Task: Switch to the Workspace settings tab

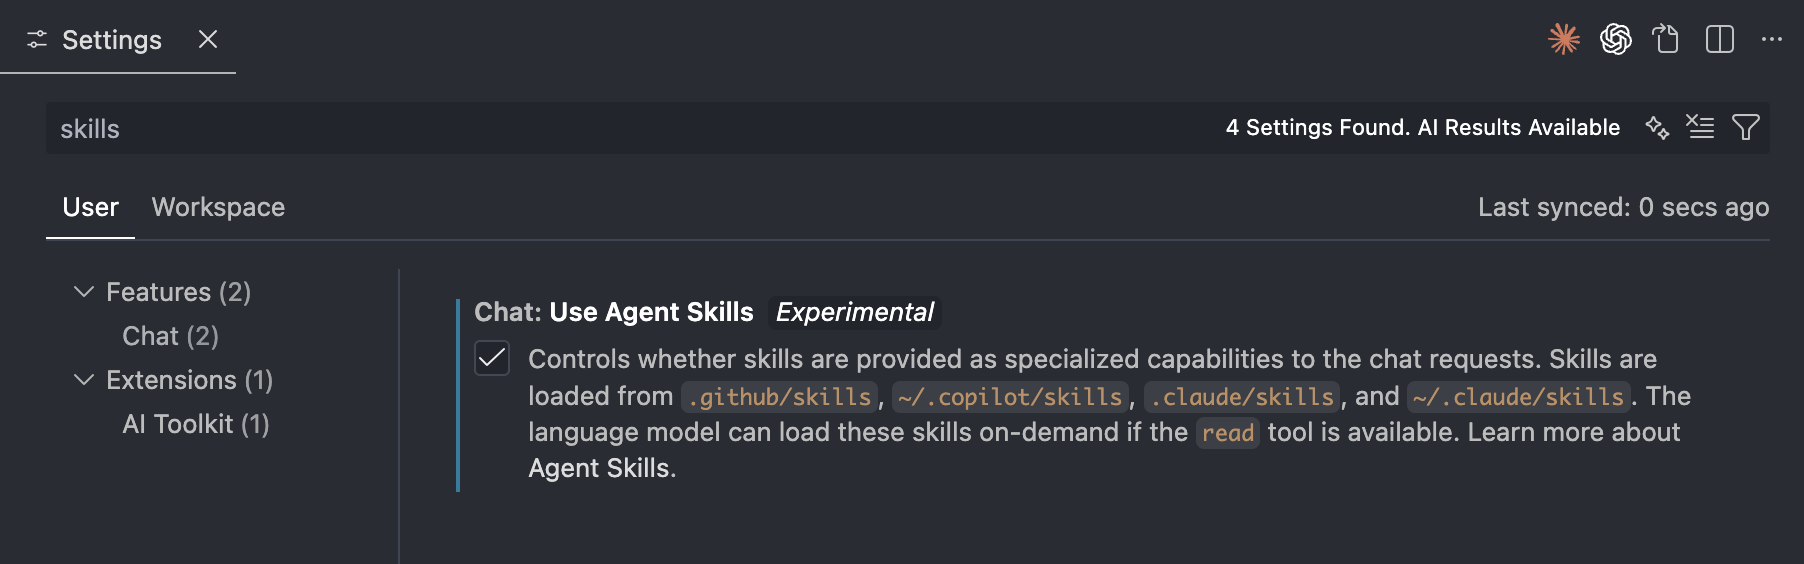Action: point(218,207)
